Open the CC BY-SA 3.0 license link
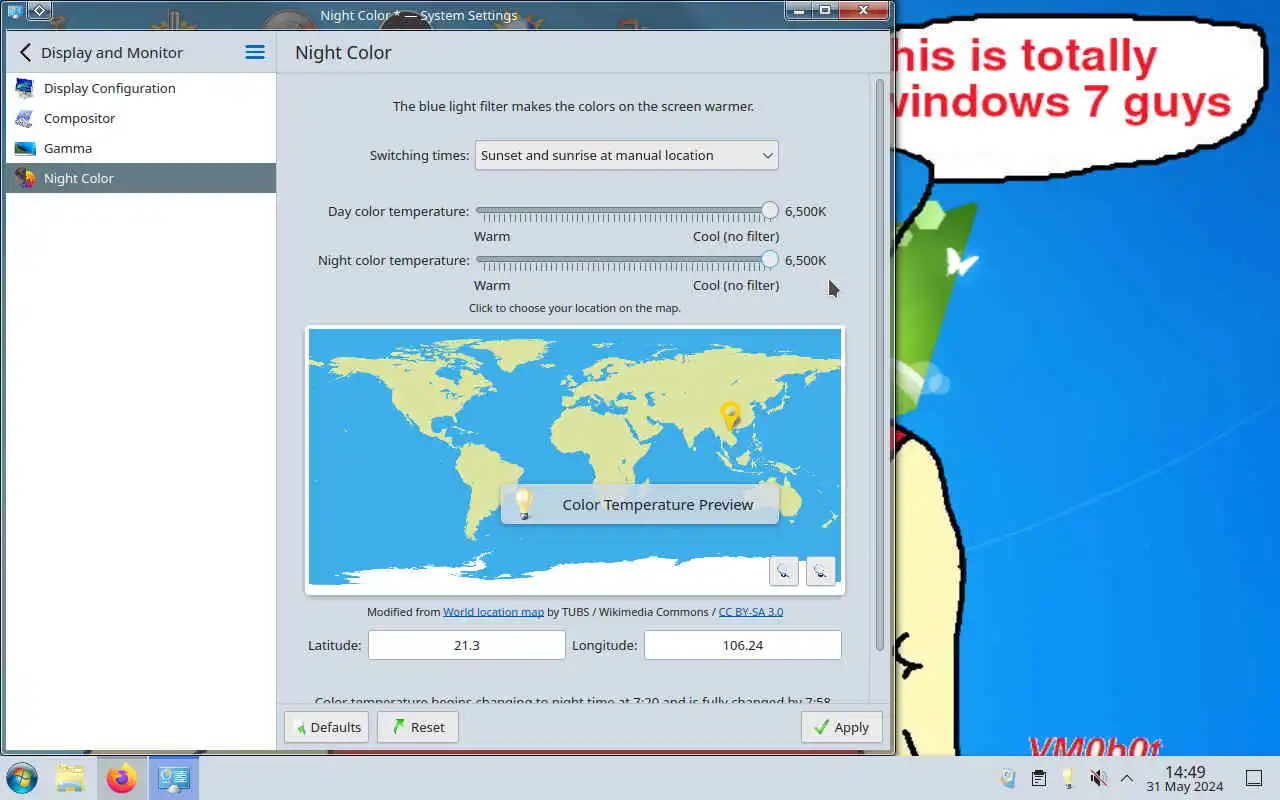This screenshot has width=1280, height=800. click(x=750, y=611)
